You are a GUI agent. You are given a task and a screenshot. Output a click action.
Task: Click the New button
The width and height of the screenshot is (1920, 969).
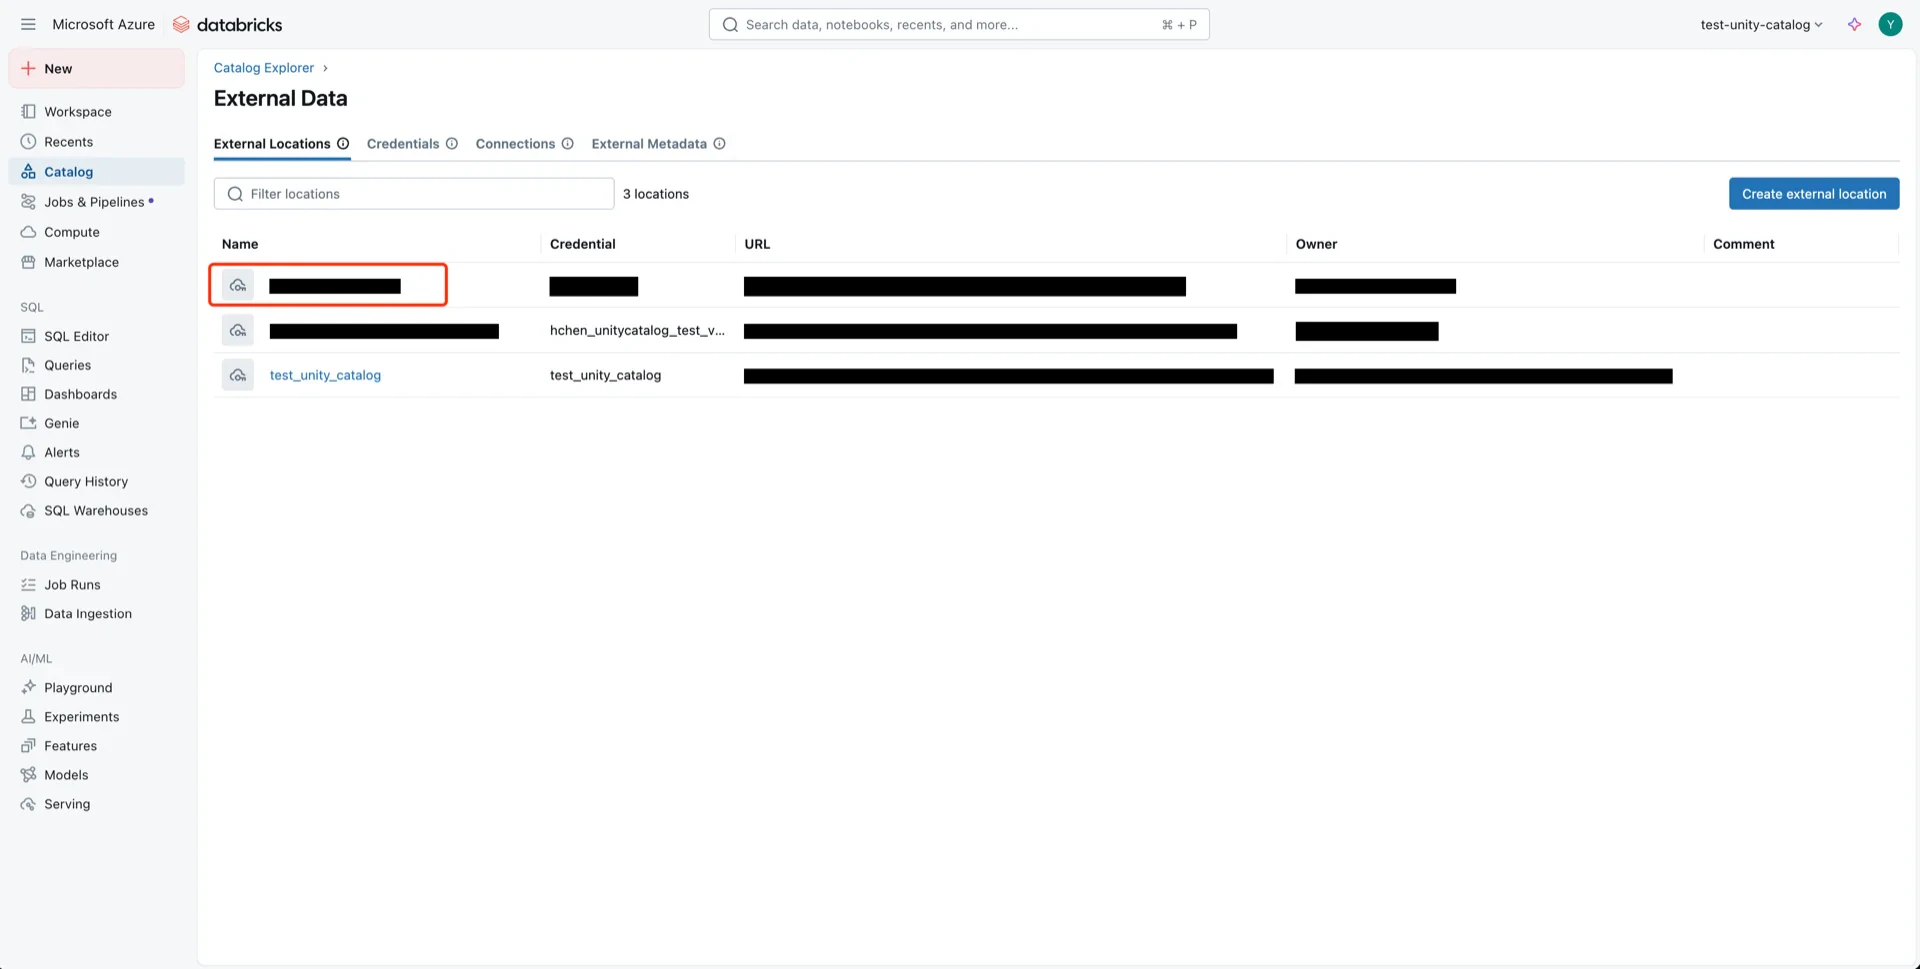(x=96, y=68)
